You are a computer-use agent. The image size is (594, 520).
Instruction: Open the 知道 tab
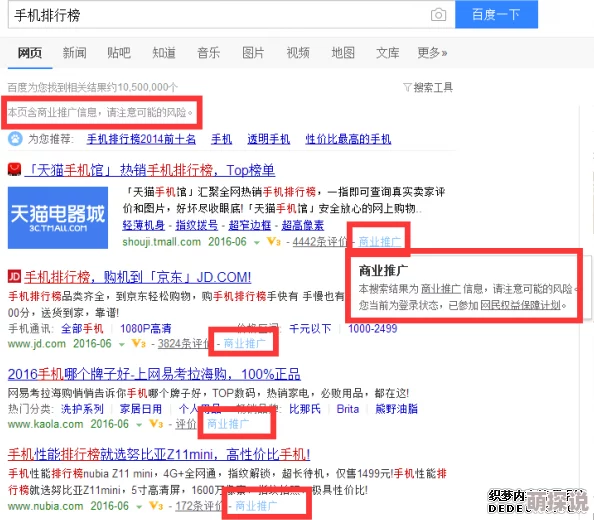(x=164, y=53)
